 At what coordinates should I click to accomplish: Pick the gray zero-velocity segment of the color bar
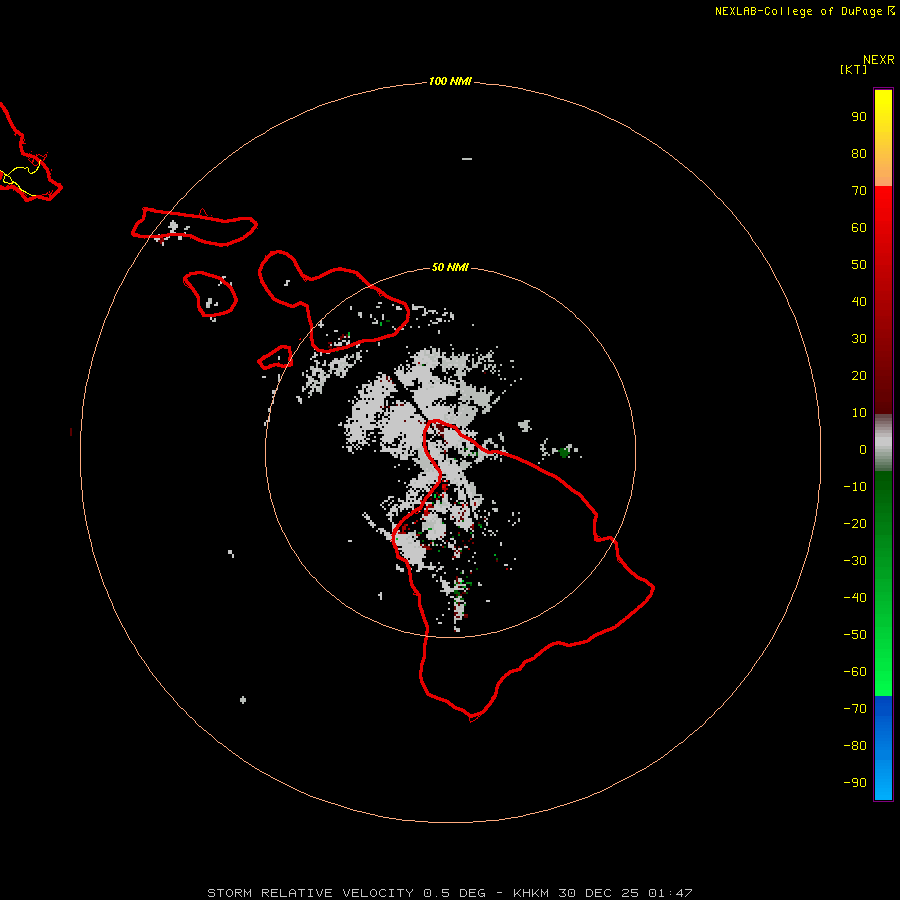883,443
